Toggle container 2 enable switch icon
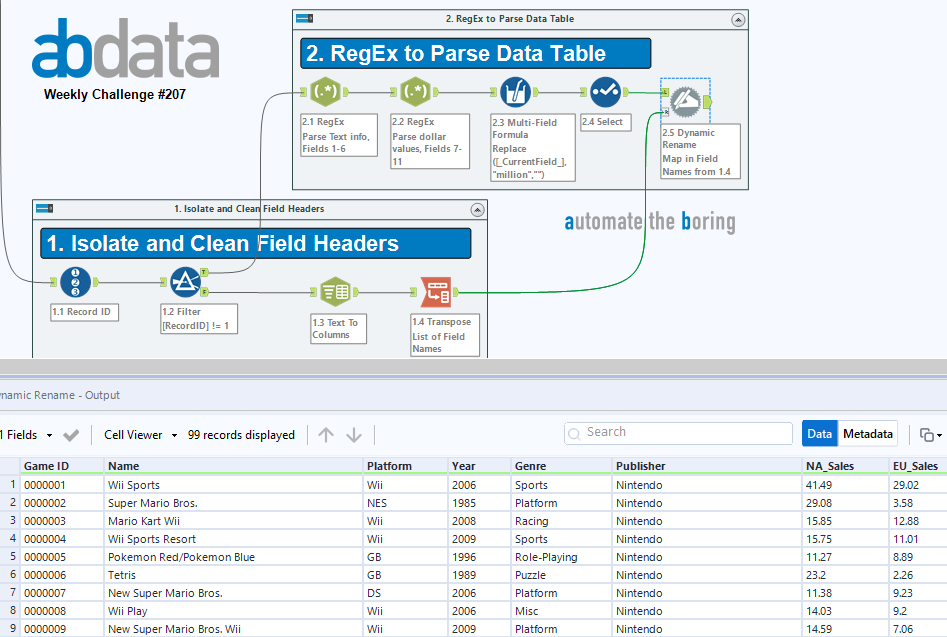947x637 pixels. (304, 19)
